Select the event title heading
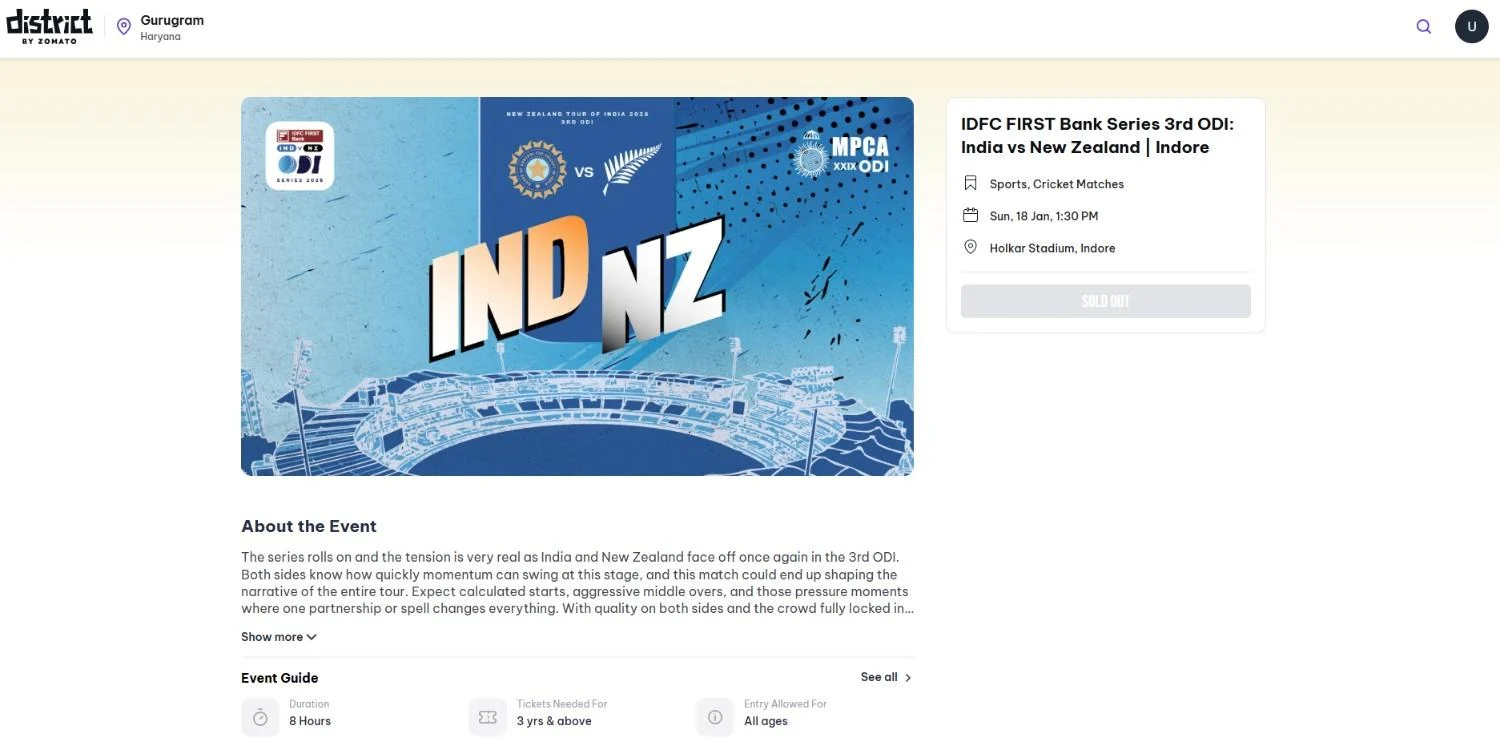Viewport: 1500px width, 746px height. point(1097,133)
